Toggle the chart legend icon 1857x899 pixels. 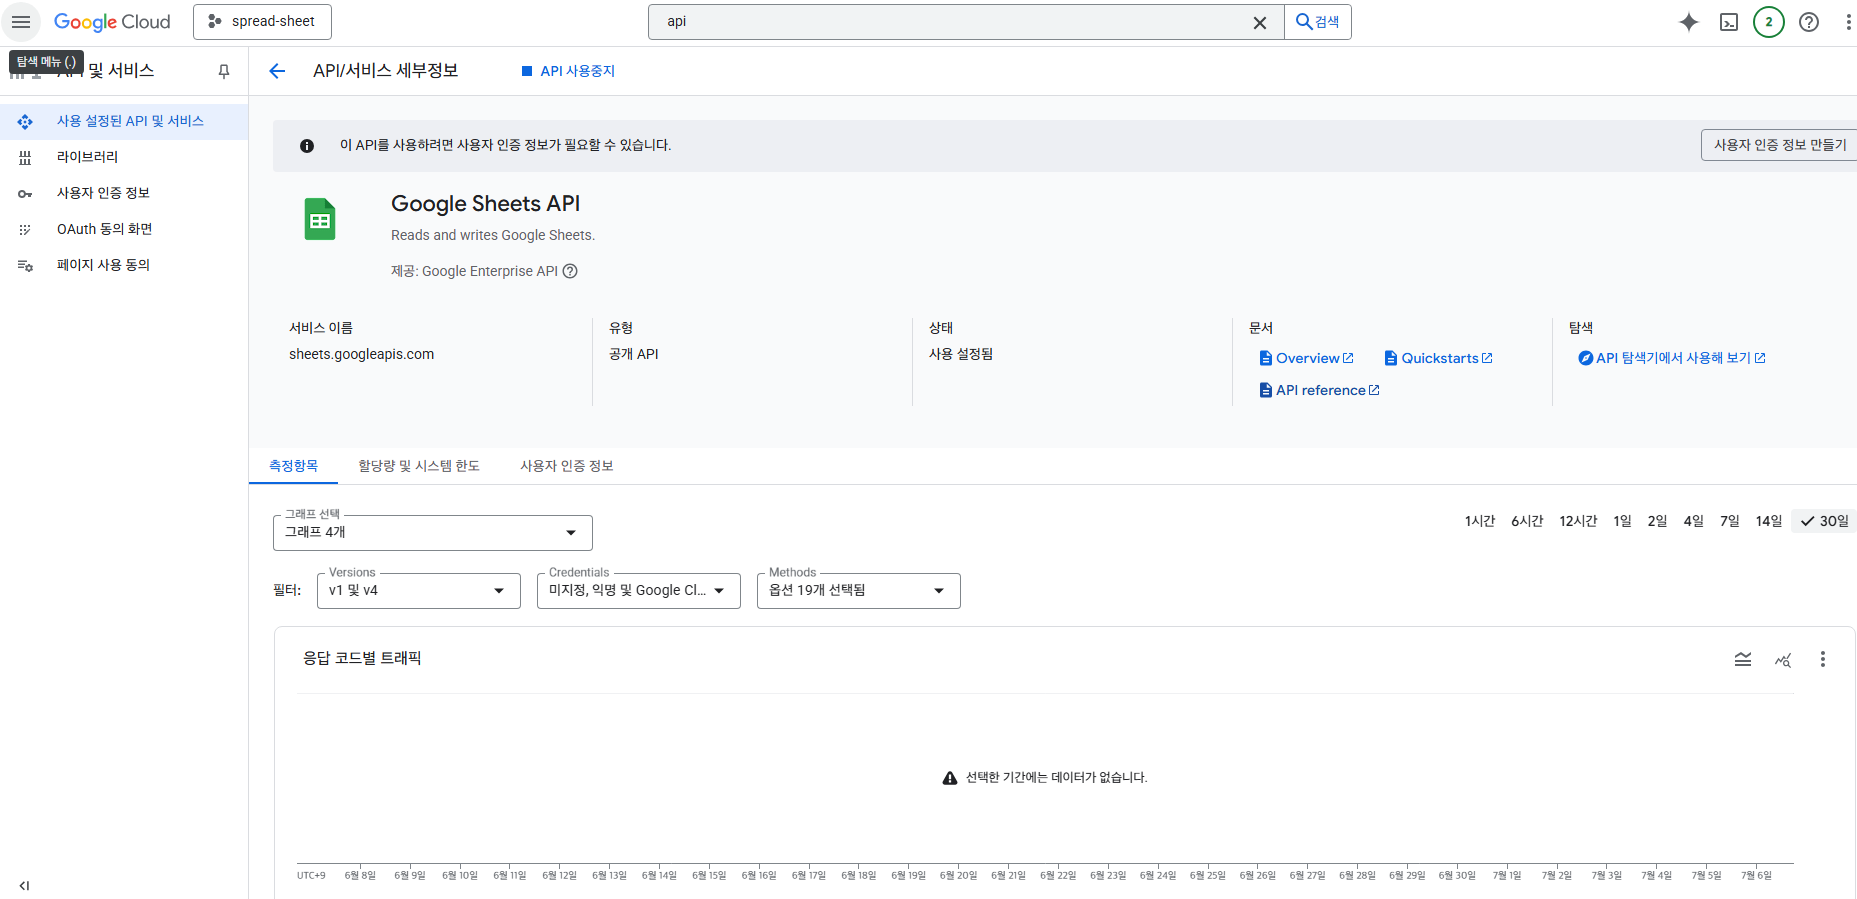[x=1743, y=659]
